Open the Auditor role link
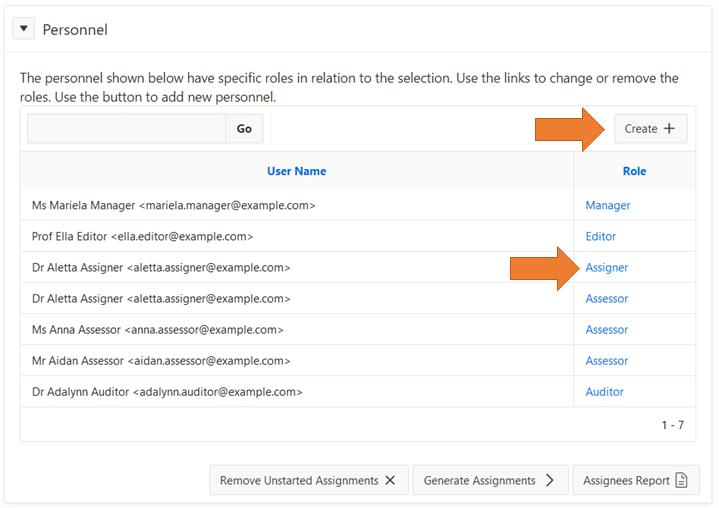Screen dimensions: 719x508 click(605, 391)
